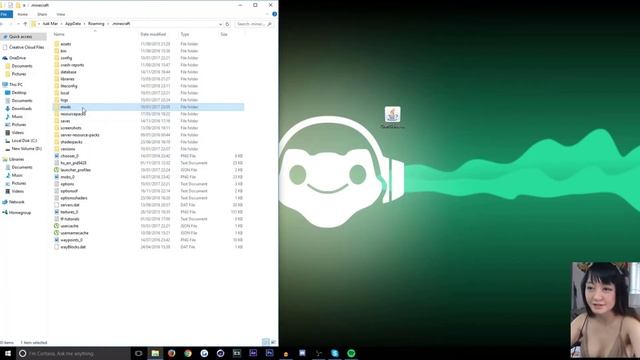The image size is (640, 360).
Task: Open Spotify from the taskbar
Action: 351,353
